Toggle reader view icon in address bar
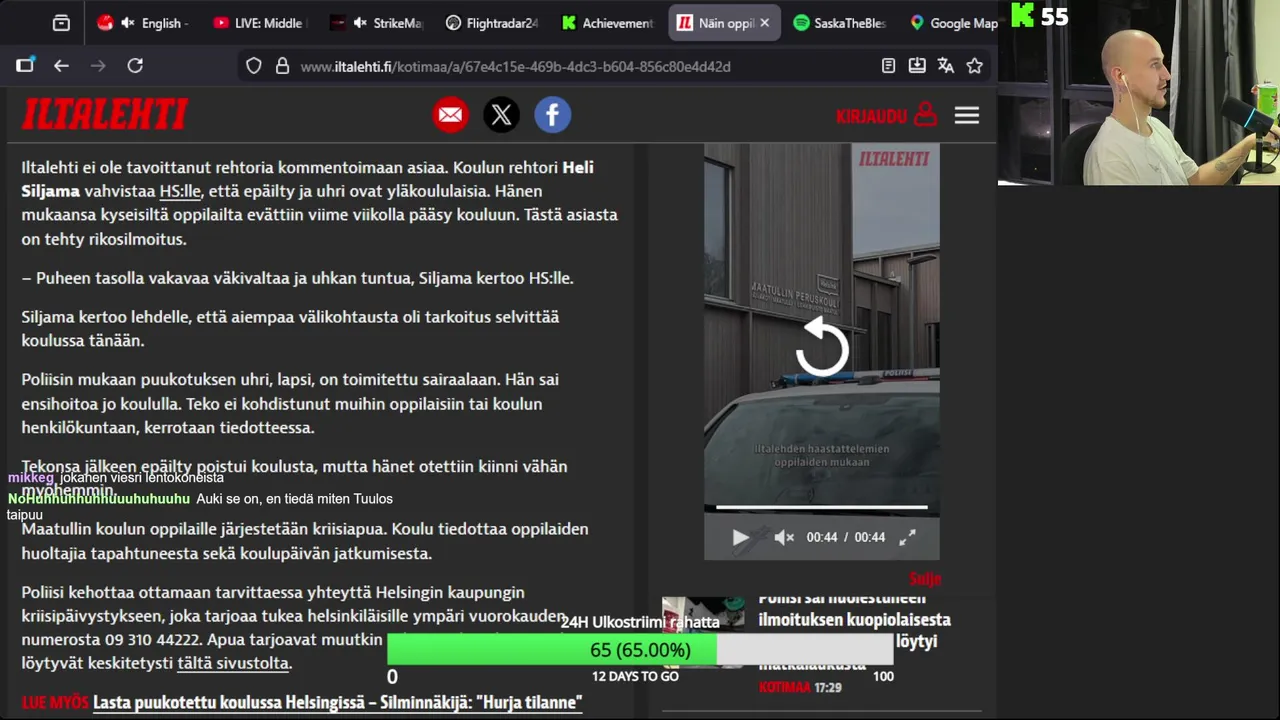 point(888,66)
